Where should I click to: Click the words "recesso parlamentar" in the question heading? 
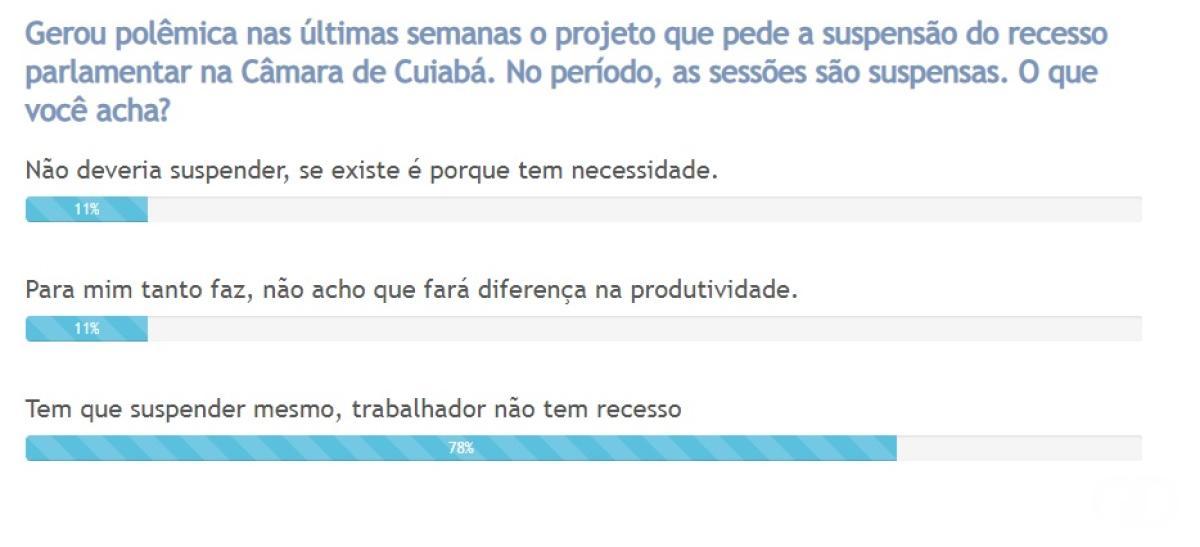pyautogui.click(x=566, y=54)
